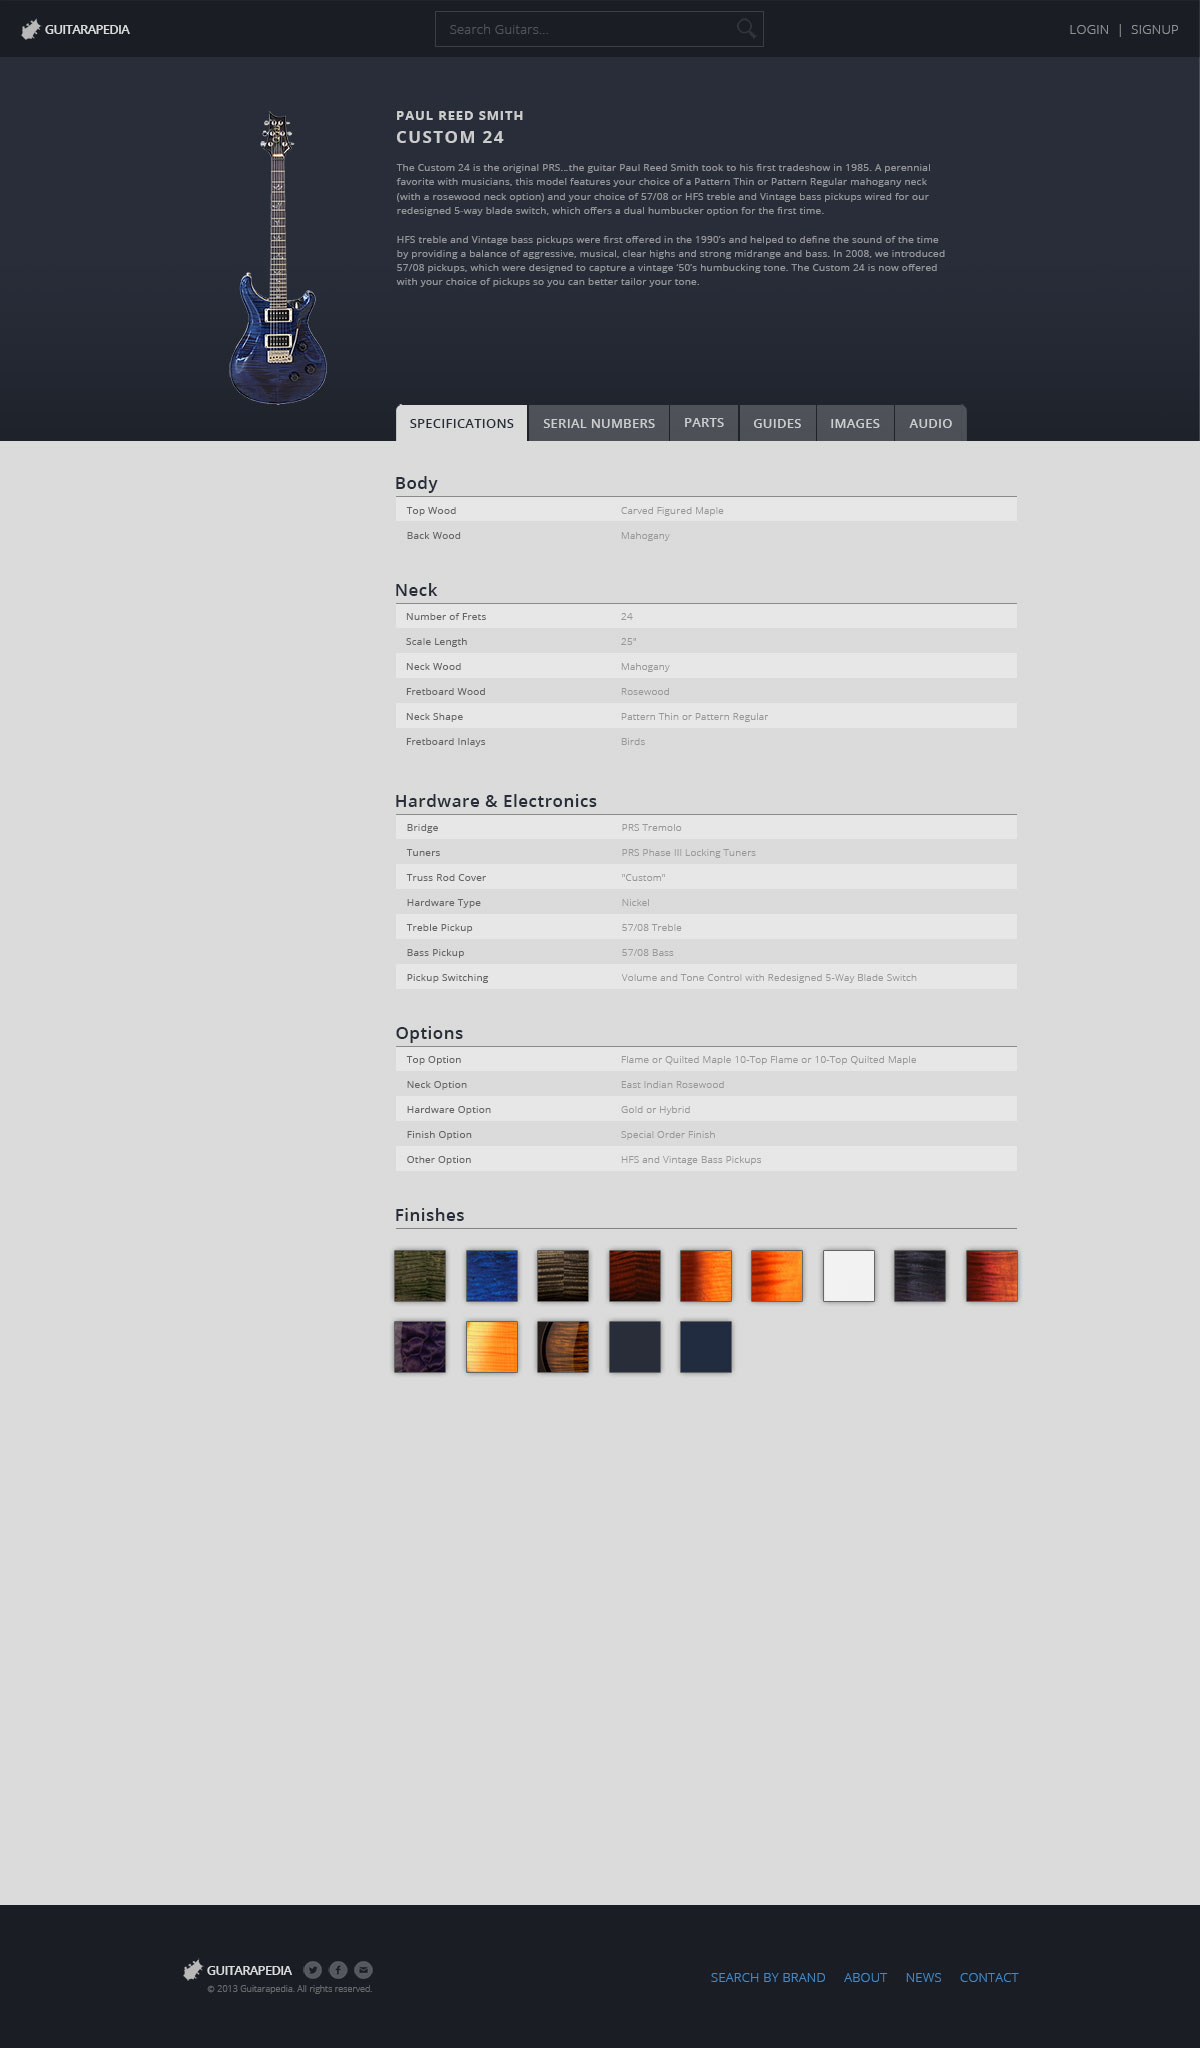The image size is (1200, 2048).
Task: Select the yellow amber finish swatch
Action: coord(492,1347)
